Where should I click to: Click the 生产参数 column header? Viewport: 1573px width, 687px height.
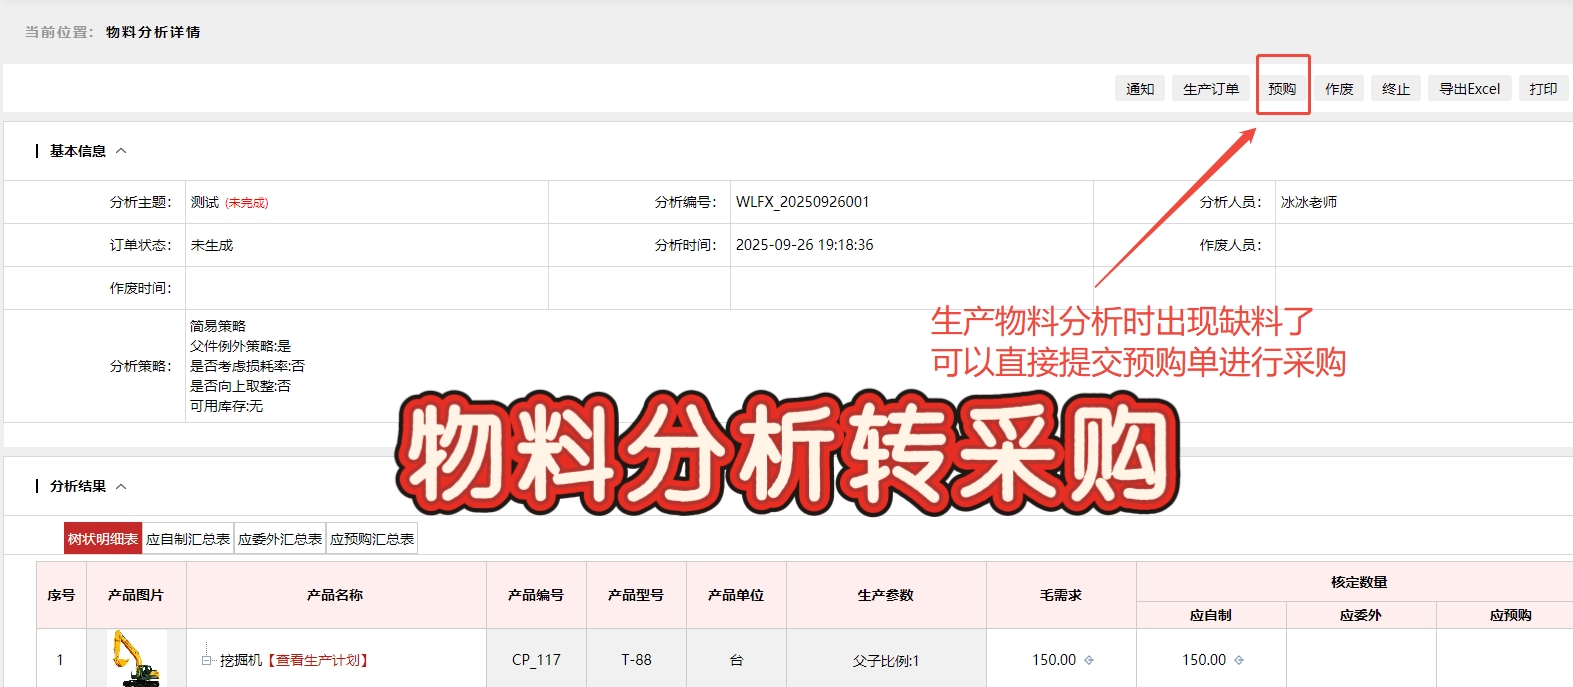886,595
